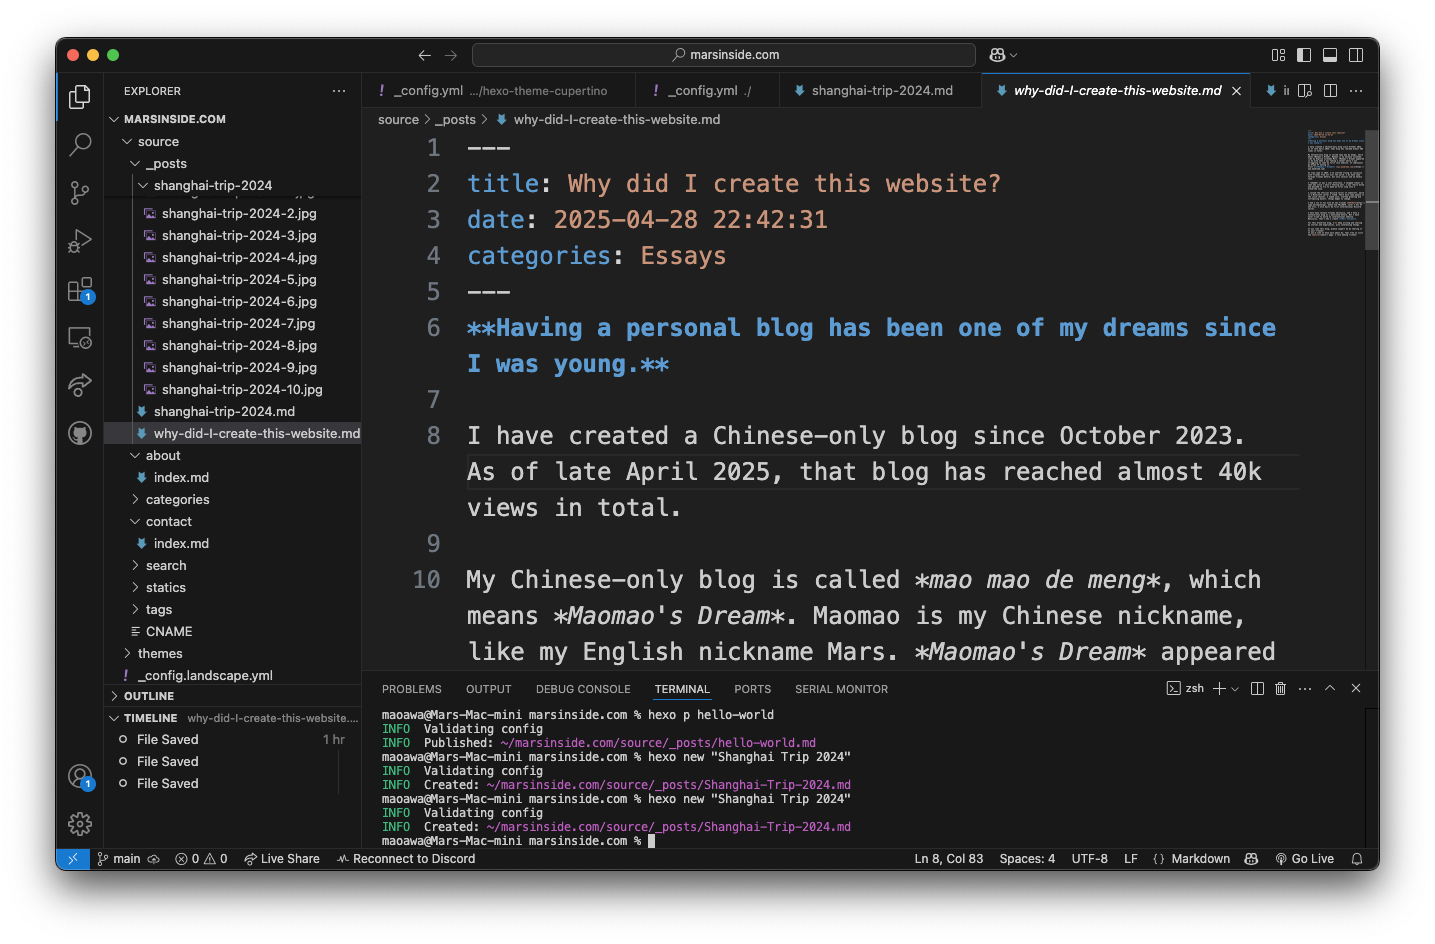Open the GitHub icon in activity bar
The height and width of the screenshot is (944, 1435).
pos(80,433)
